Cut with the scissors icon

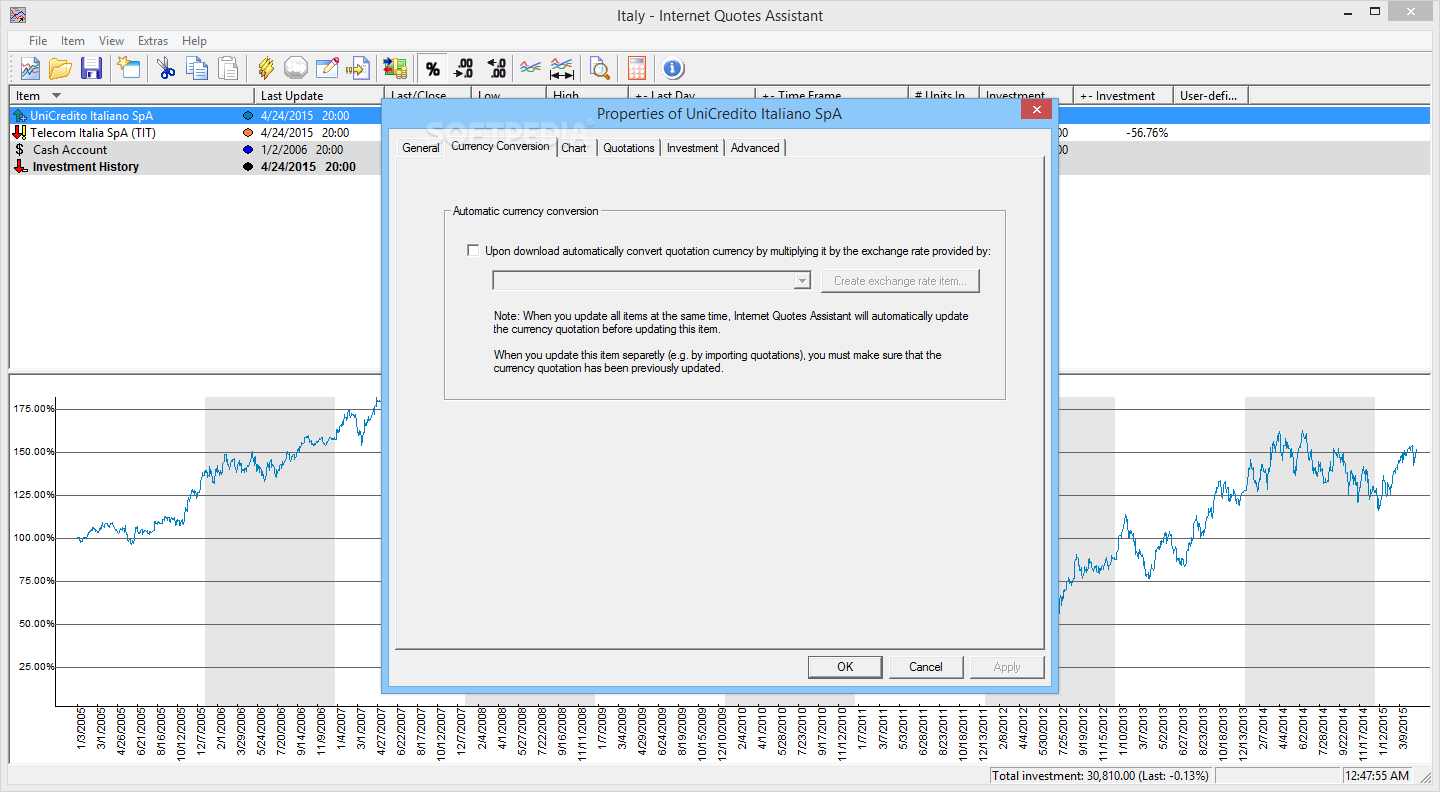tap(166, 68)
